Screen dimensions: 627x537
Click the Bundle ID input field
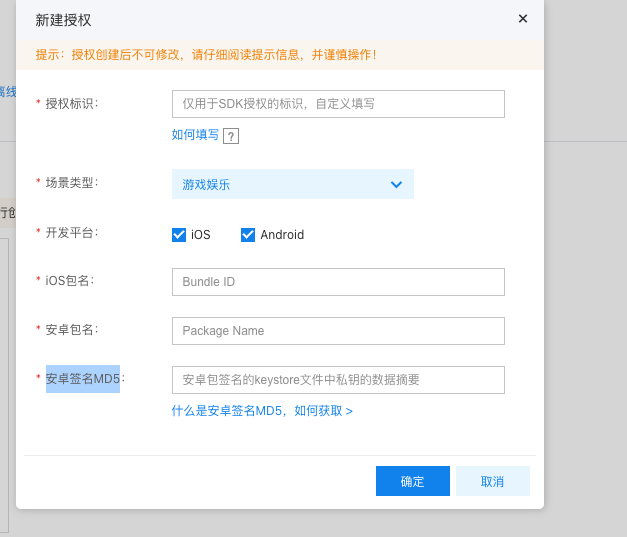tap(338, 282)
